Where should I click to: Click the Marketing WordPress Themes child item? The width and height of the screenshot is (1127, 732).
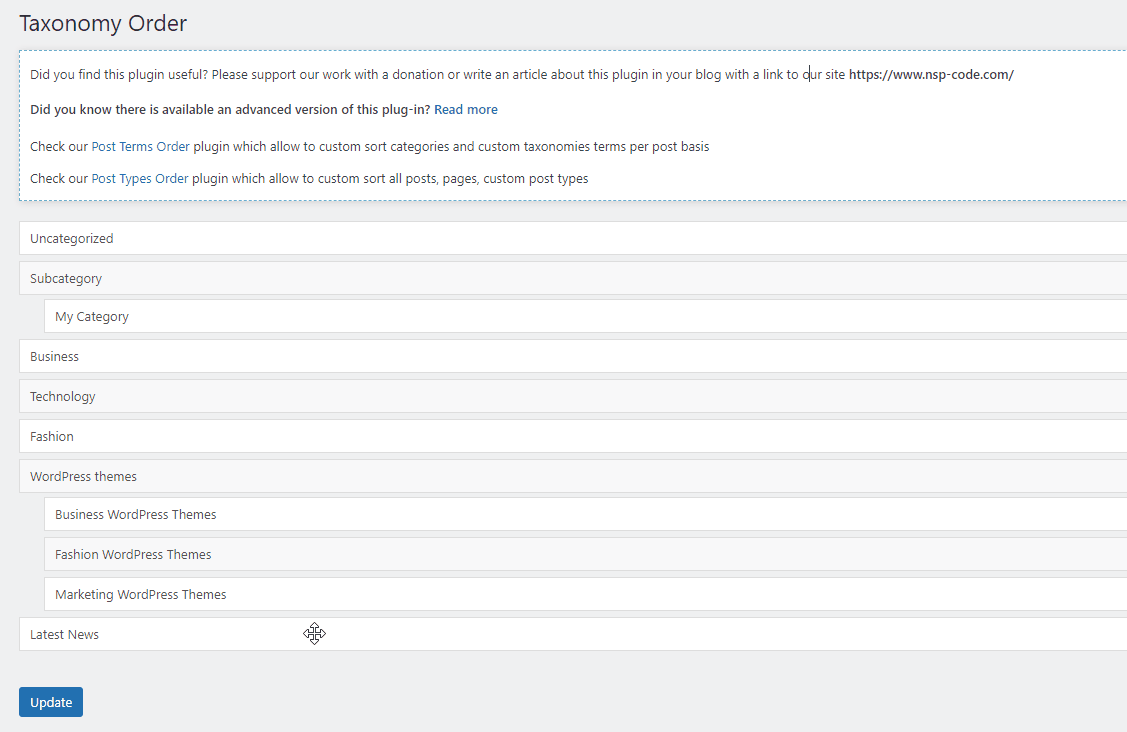pos(141,594)
